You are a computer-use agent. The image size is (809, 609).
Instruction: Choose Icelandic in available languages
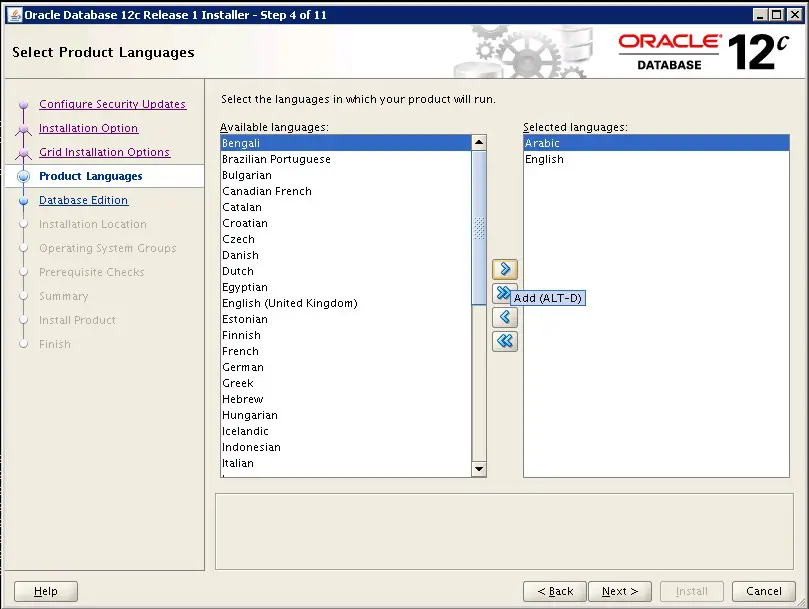(x=346, y=431)
